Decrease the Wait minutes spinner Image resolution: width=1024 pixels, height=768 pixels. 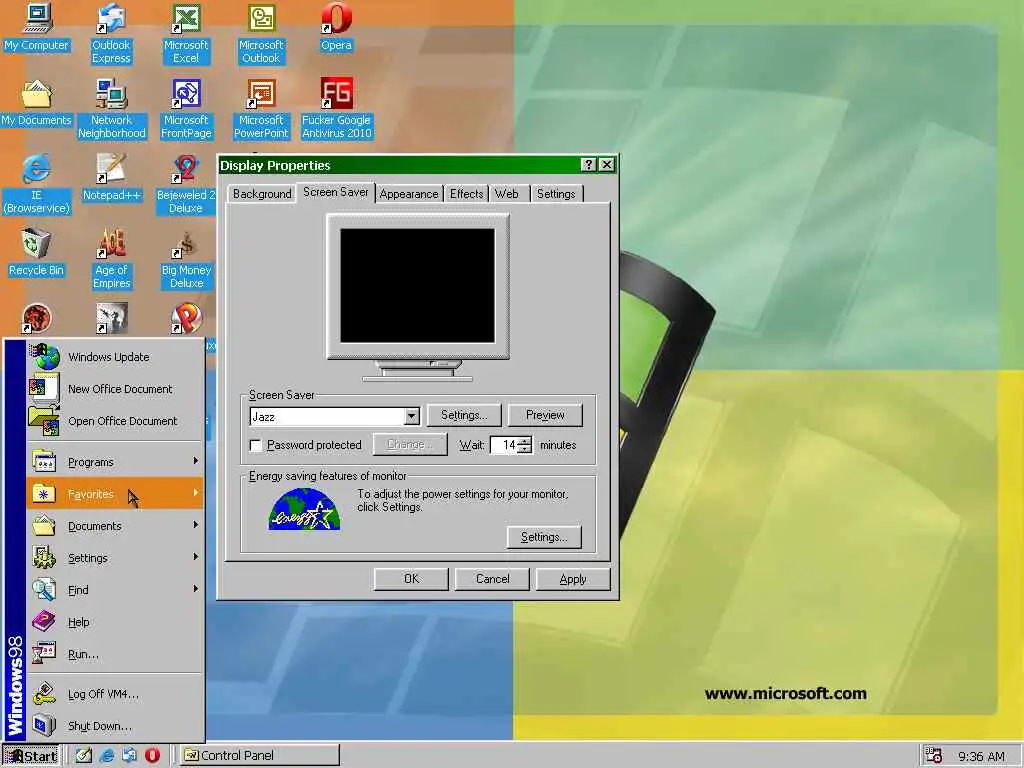[x=525, y=449]
